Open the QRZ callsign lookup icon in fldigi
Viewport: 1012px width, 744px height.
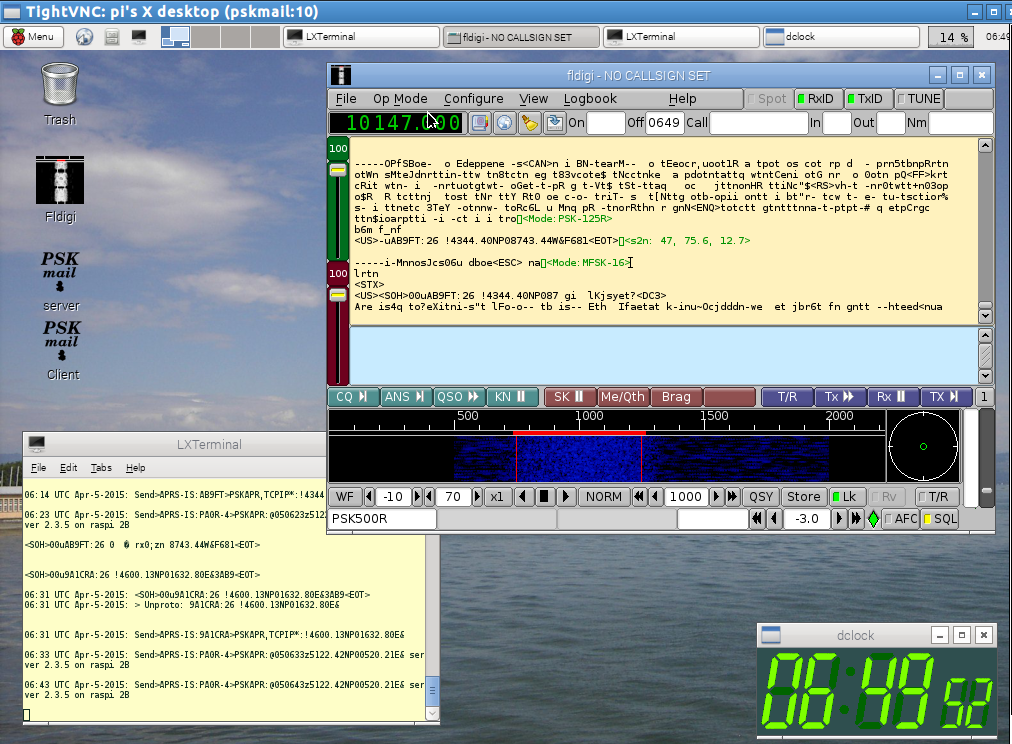[x=480, y=123]
